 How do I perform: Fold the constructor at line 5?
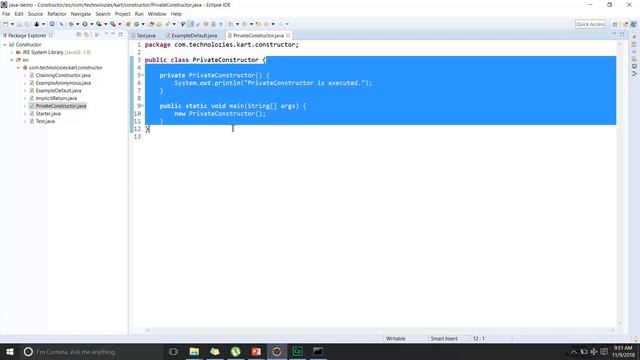click(142, 75)
